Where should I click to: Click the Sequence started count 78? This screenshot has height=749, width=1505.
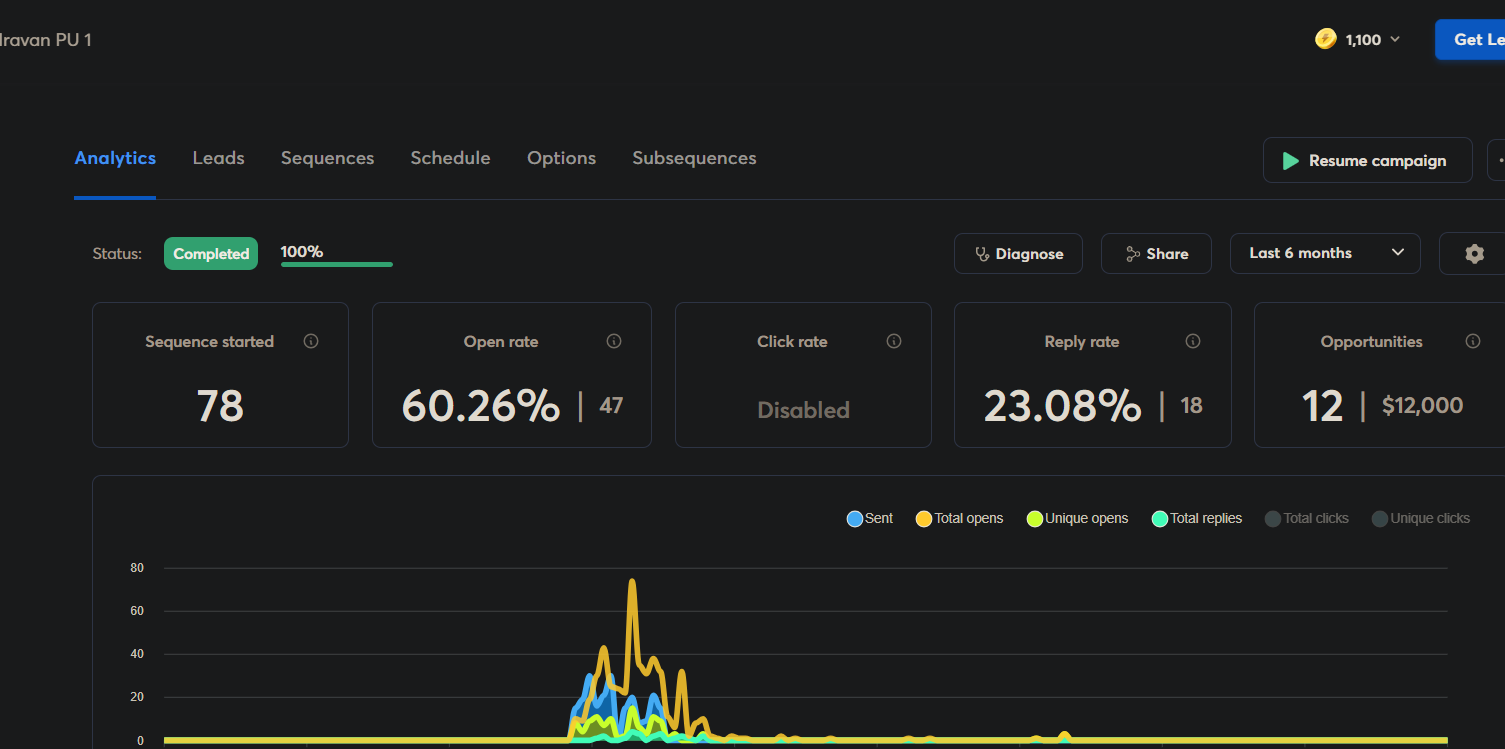(220, 406)
